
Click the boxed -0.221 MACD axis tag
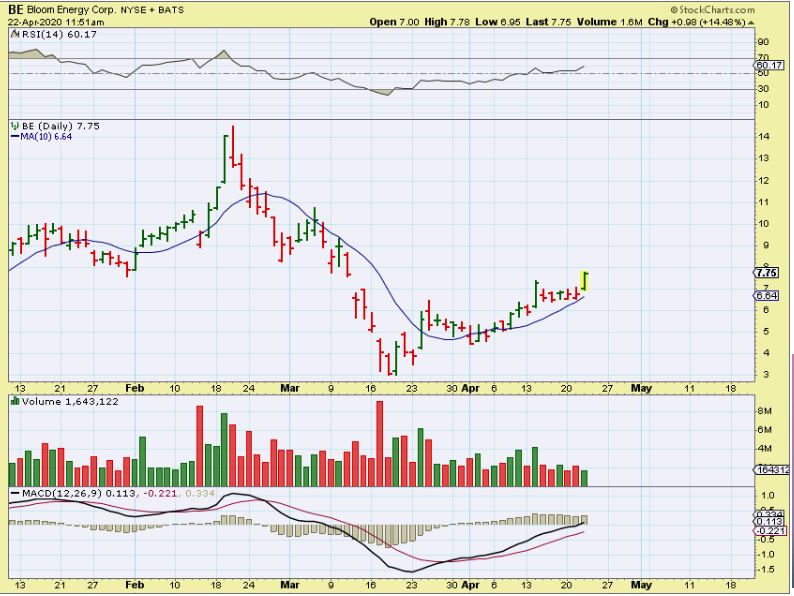770,531
